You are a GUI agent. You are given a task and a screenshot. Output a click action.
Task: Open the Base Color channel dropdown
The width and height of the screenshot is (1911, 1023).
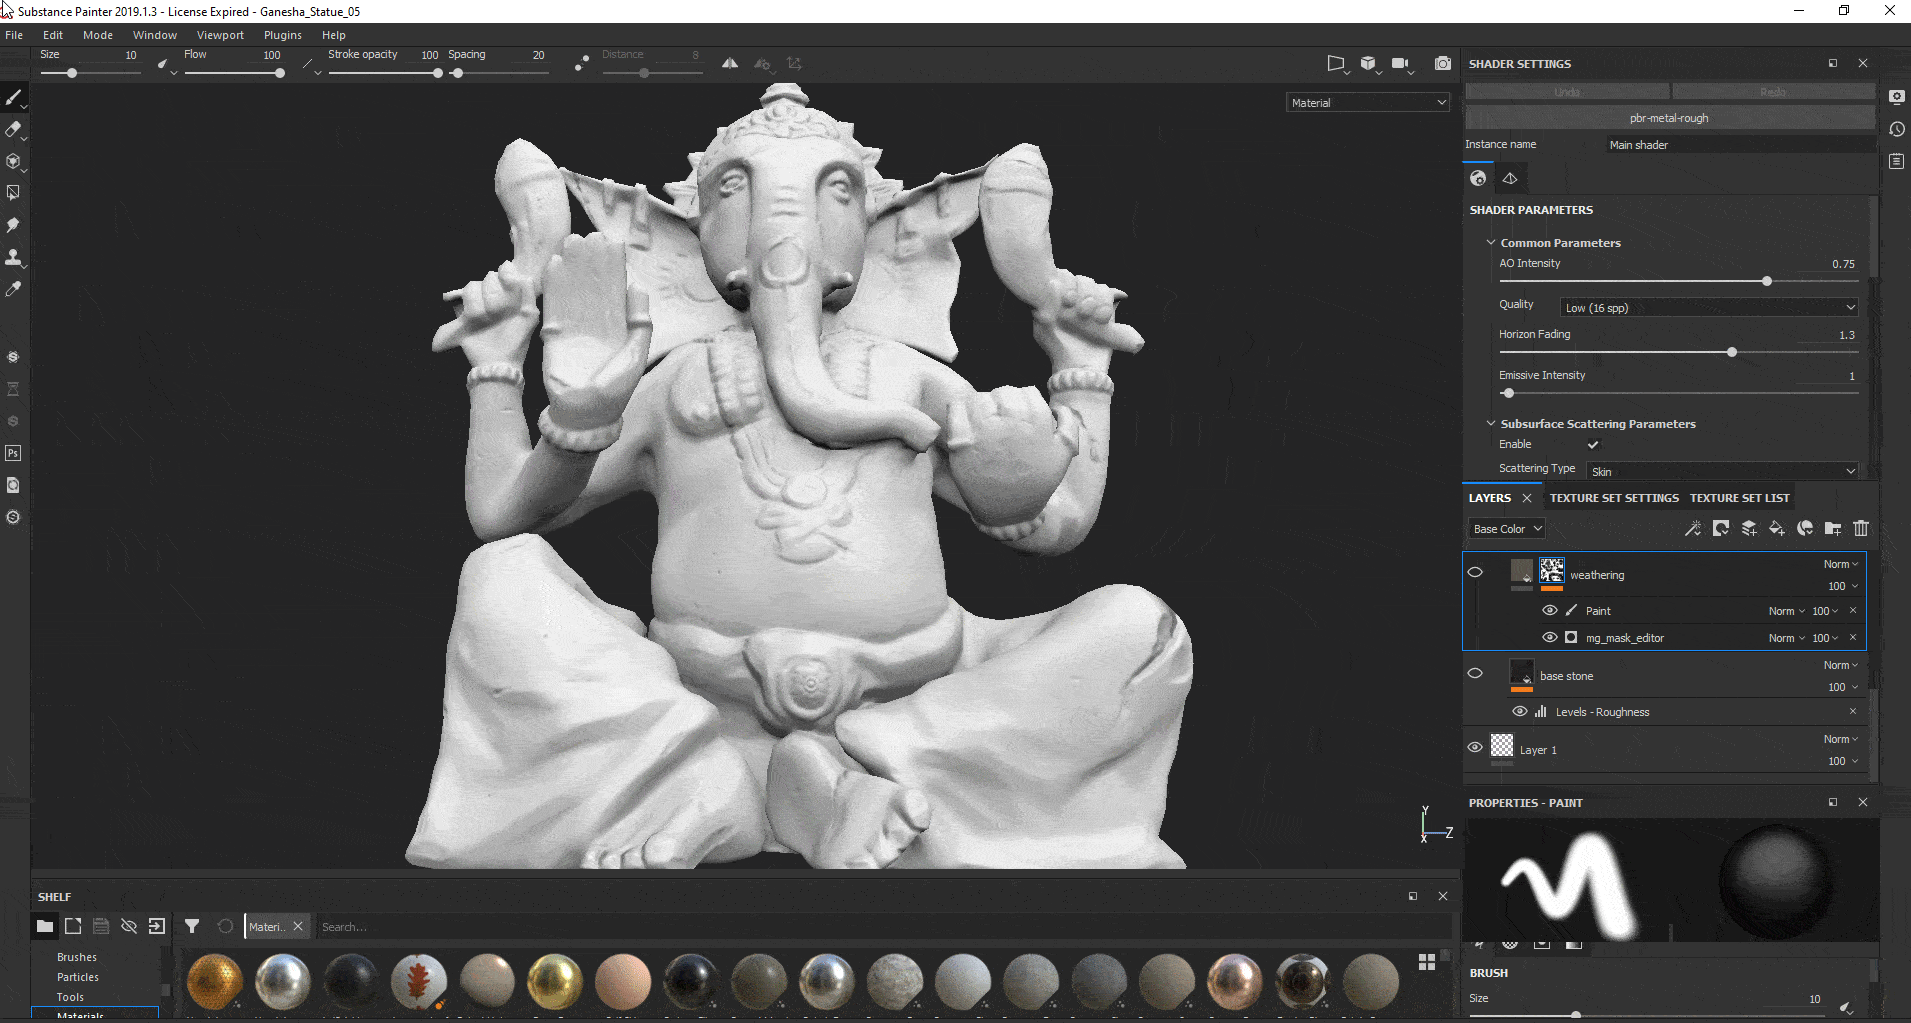coord(1506,528)
